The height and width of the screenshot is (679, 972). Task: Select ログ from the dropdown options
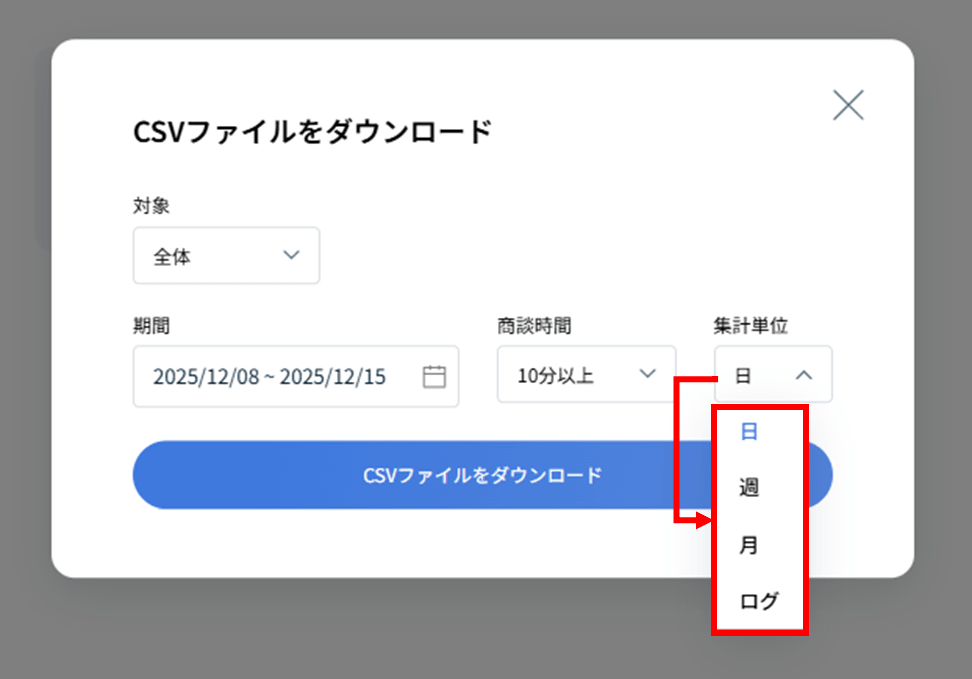(758, 601)
